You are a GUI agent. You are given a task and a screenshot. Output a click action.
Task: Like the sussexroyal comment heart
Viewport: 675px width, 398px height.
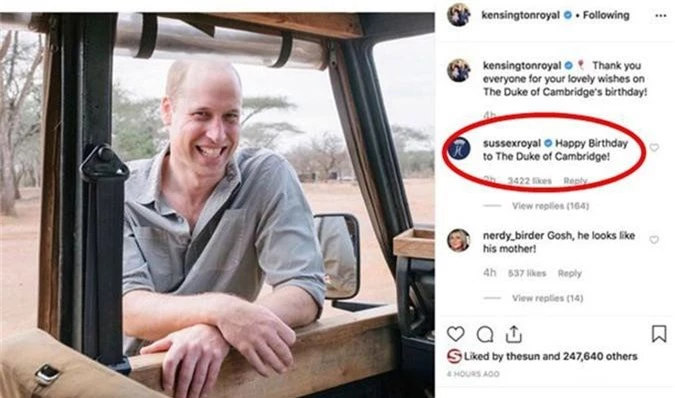(654, 148)
